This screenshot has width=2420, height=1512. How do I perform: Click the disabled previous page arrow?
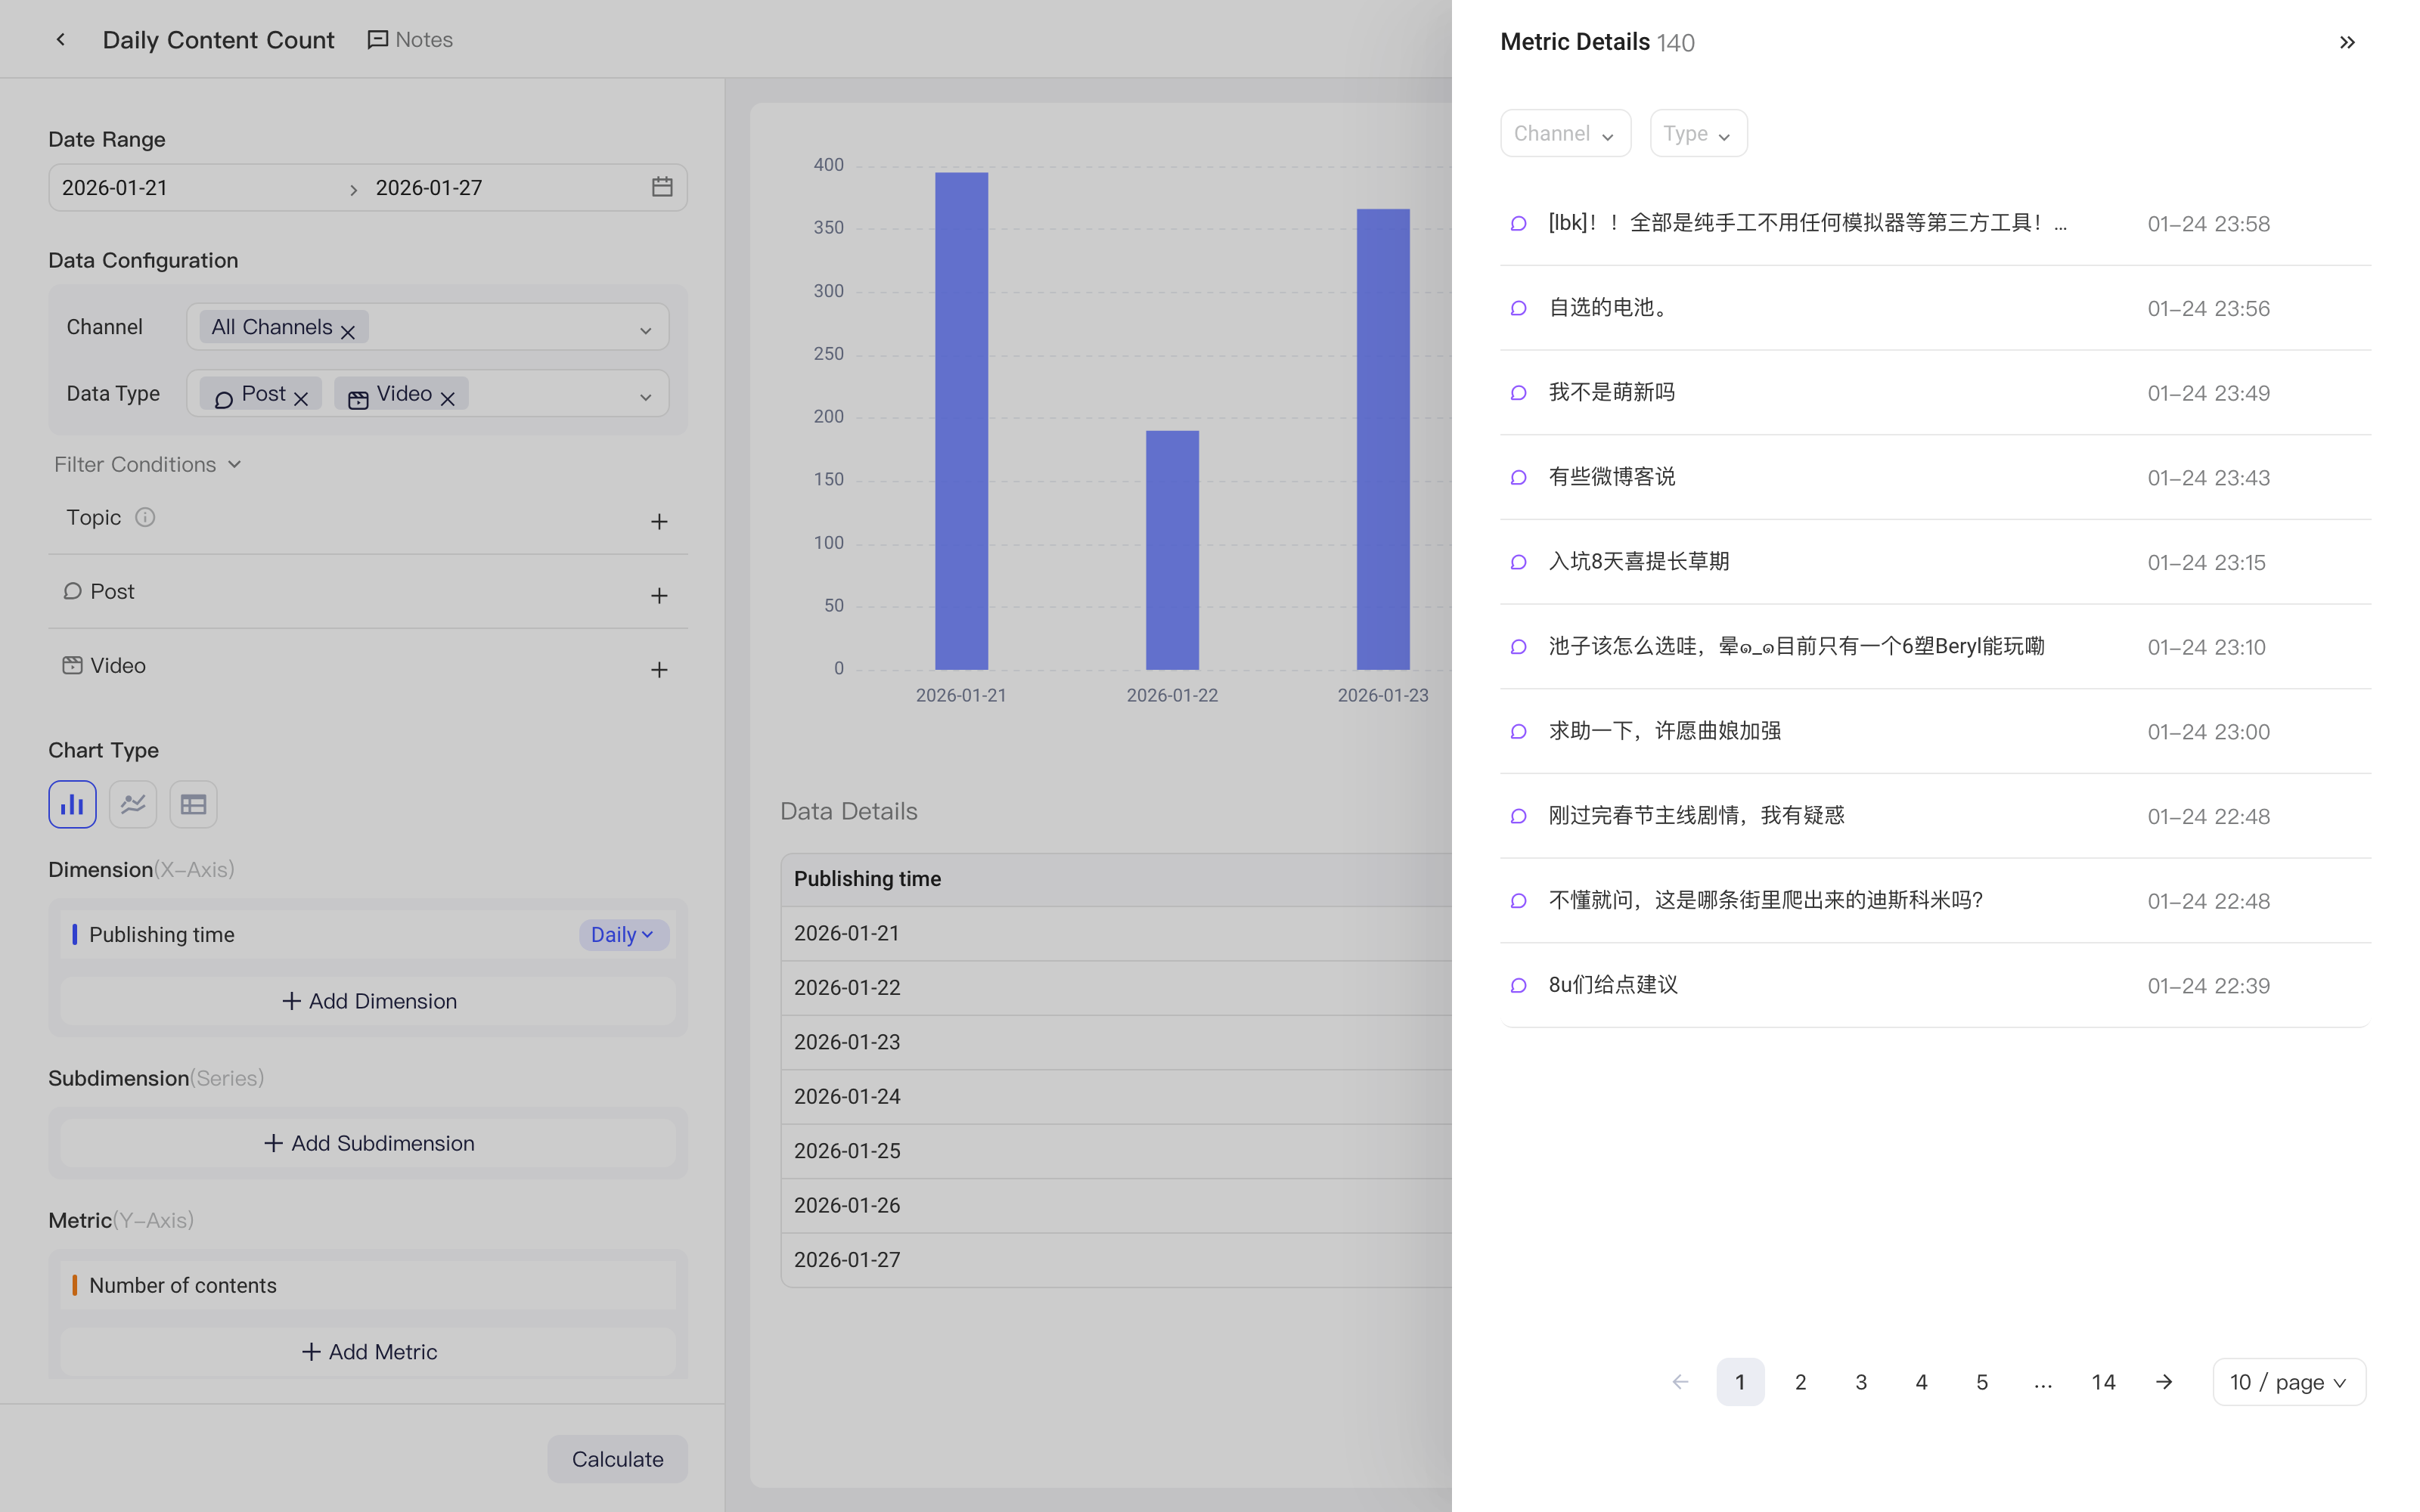(1680, 1381)
